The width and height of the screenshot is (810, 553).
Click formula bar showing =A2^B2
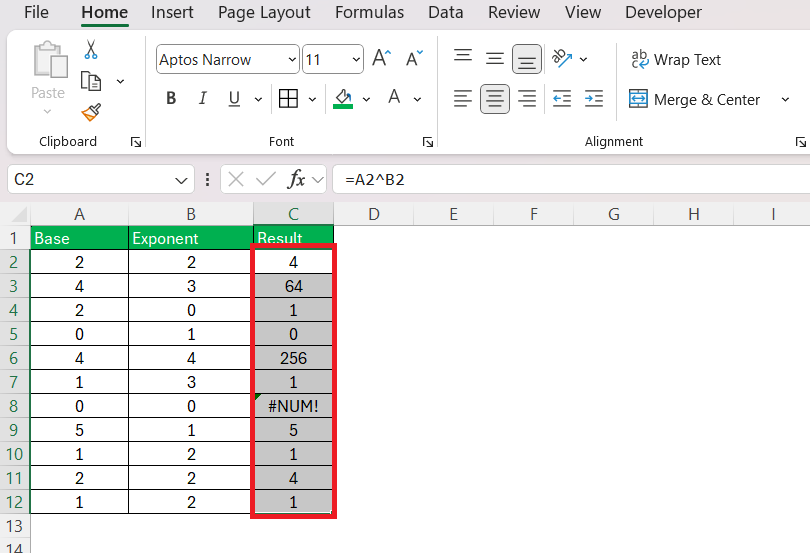click(571, 179)
